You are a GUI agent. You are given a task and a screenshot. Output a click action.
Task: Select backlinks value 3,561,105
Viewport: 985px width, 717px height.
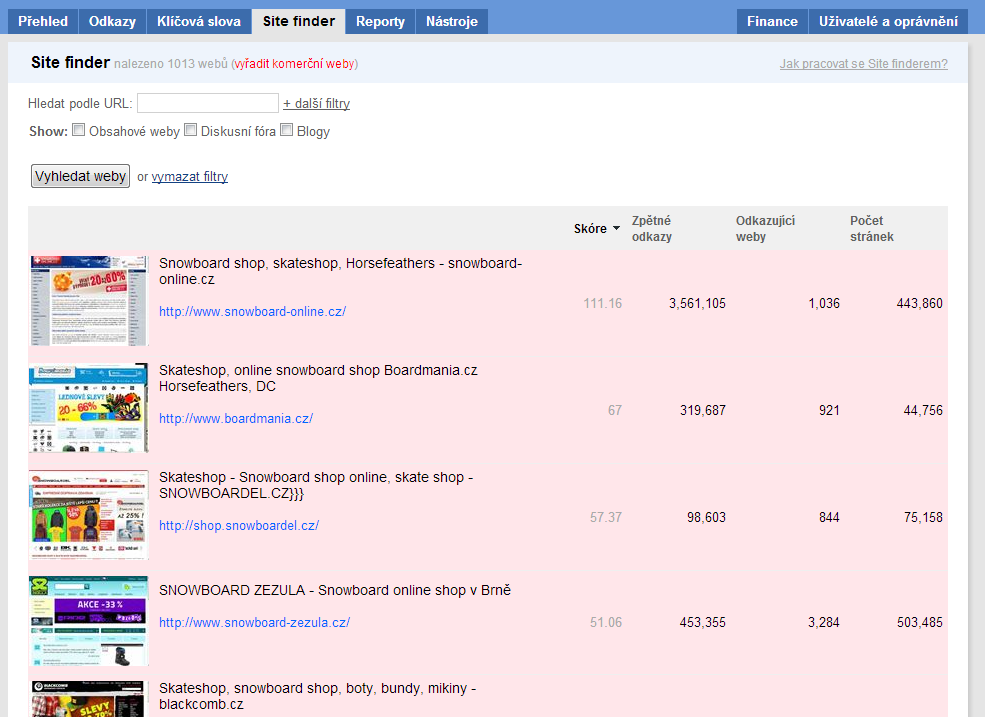697,304
